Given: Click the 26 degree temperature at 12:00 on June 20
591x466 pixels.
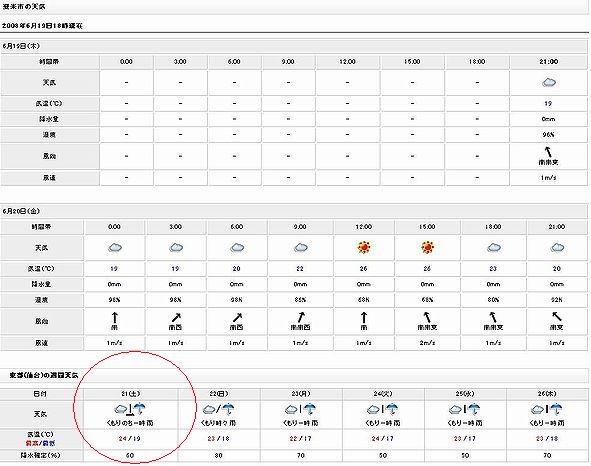Looking at the screenshot, I should [x=363, y=268].
